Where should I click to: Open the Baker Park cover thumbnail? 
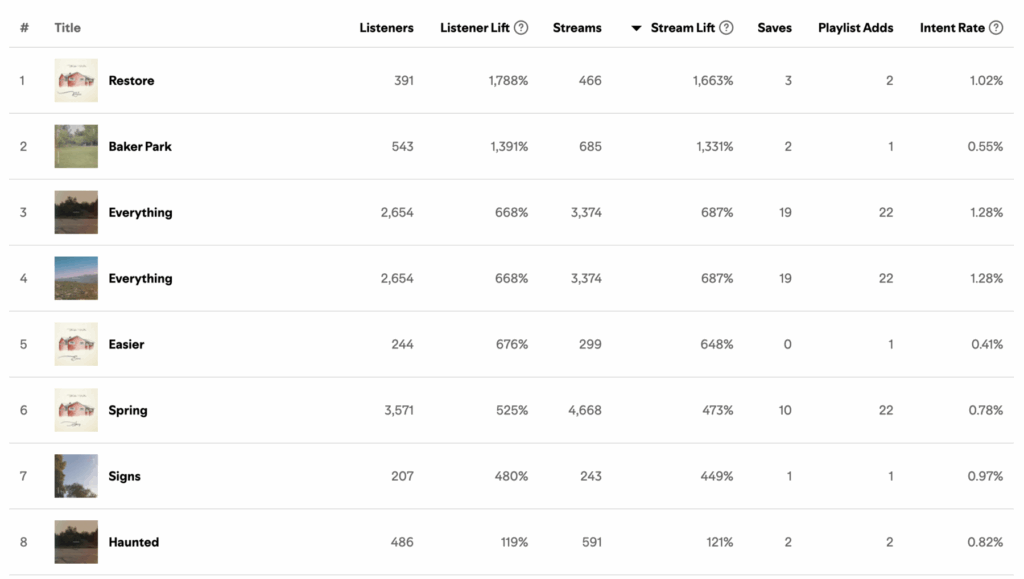(x=76, y=146)
